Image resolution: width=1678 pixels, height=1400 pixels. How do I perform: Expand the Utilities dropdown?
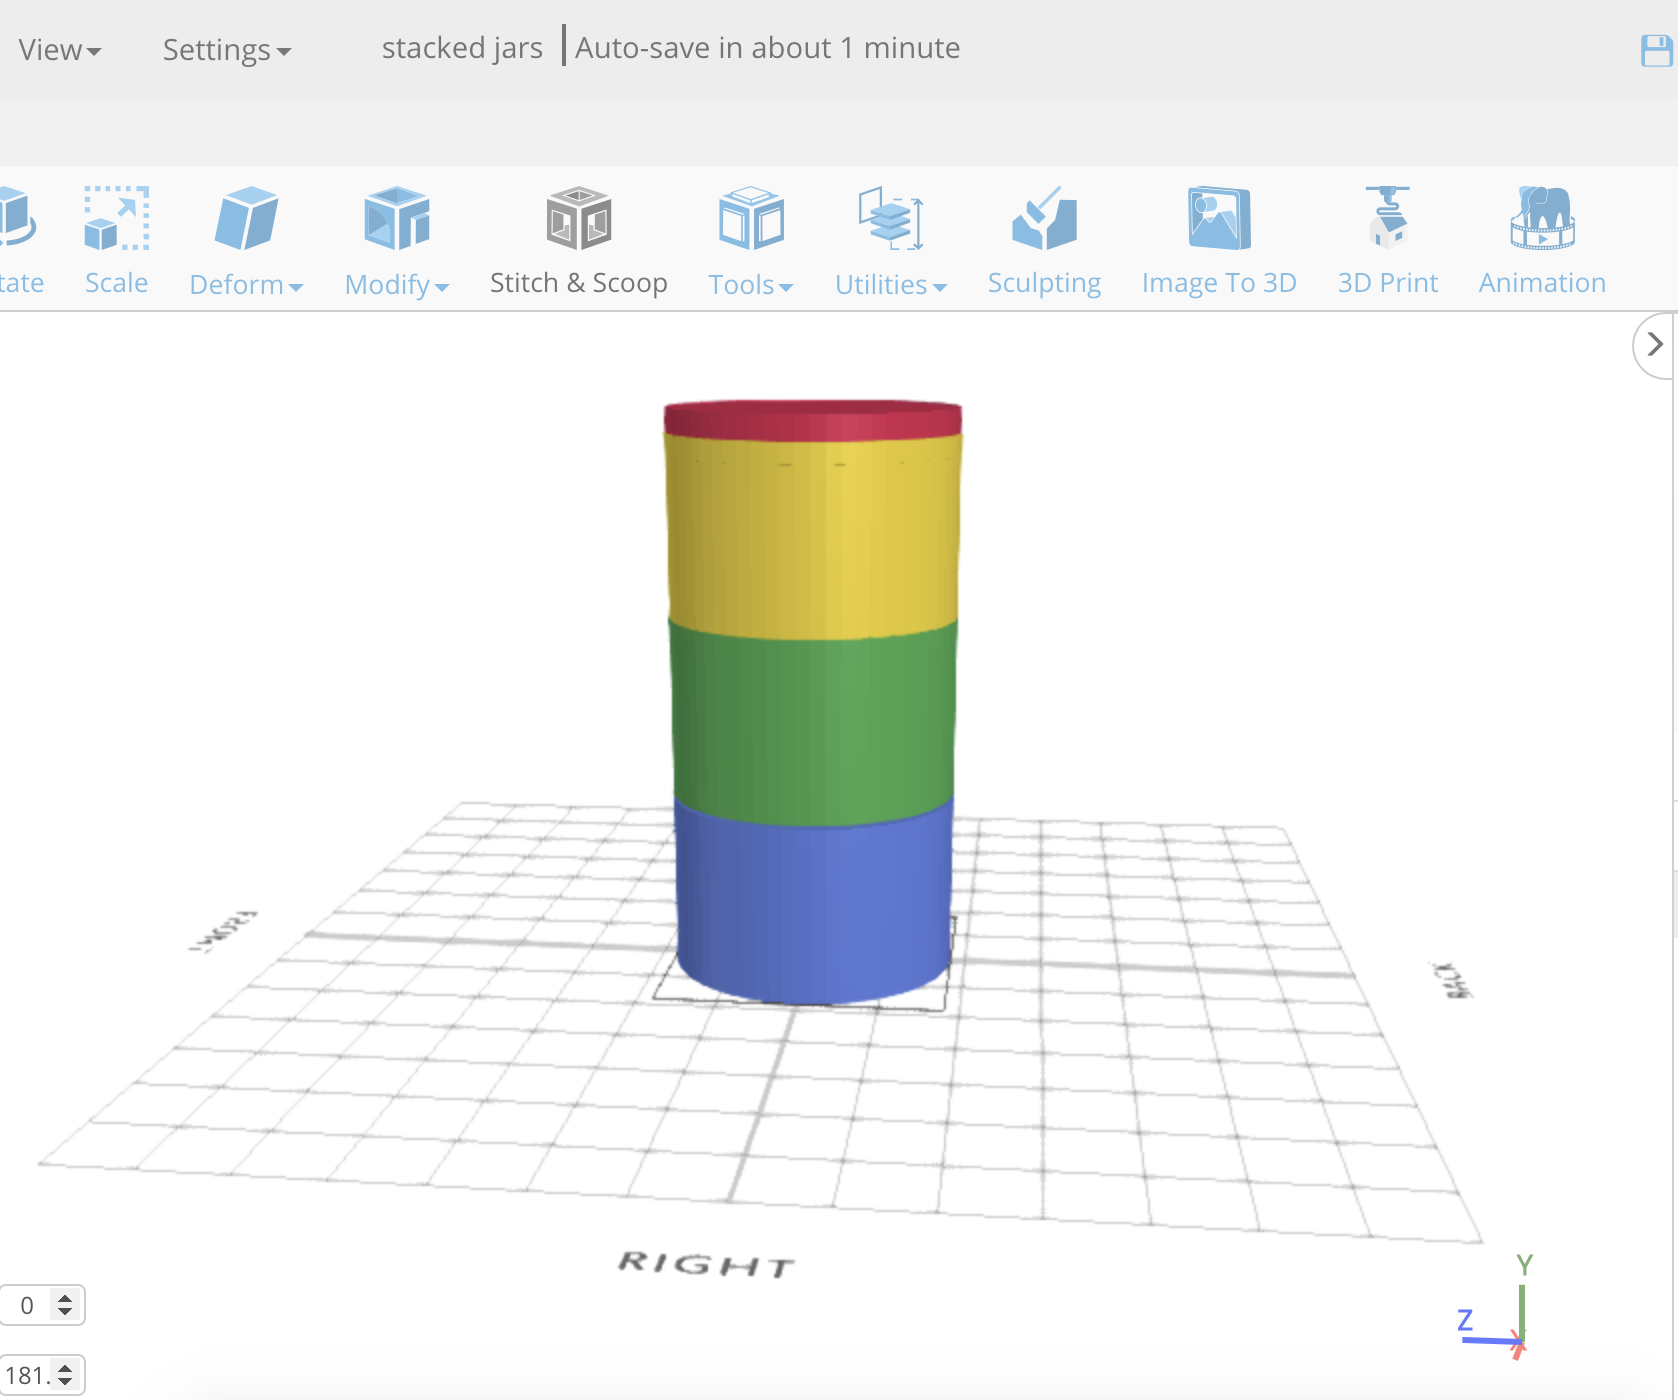(x=890, y=284)
